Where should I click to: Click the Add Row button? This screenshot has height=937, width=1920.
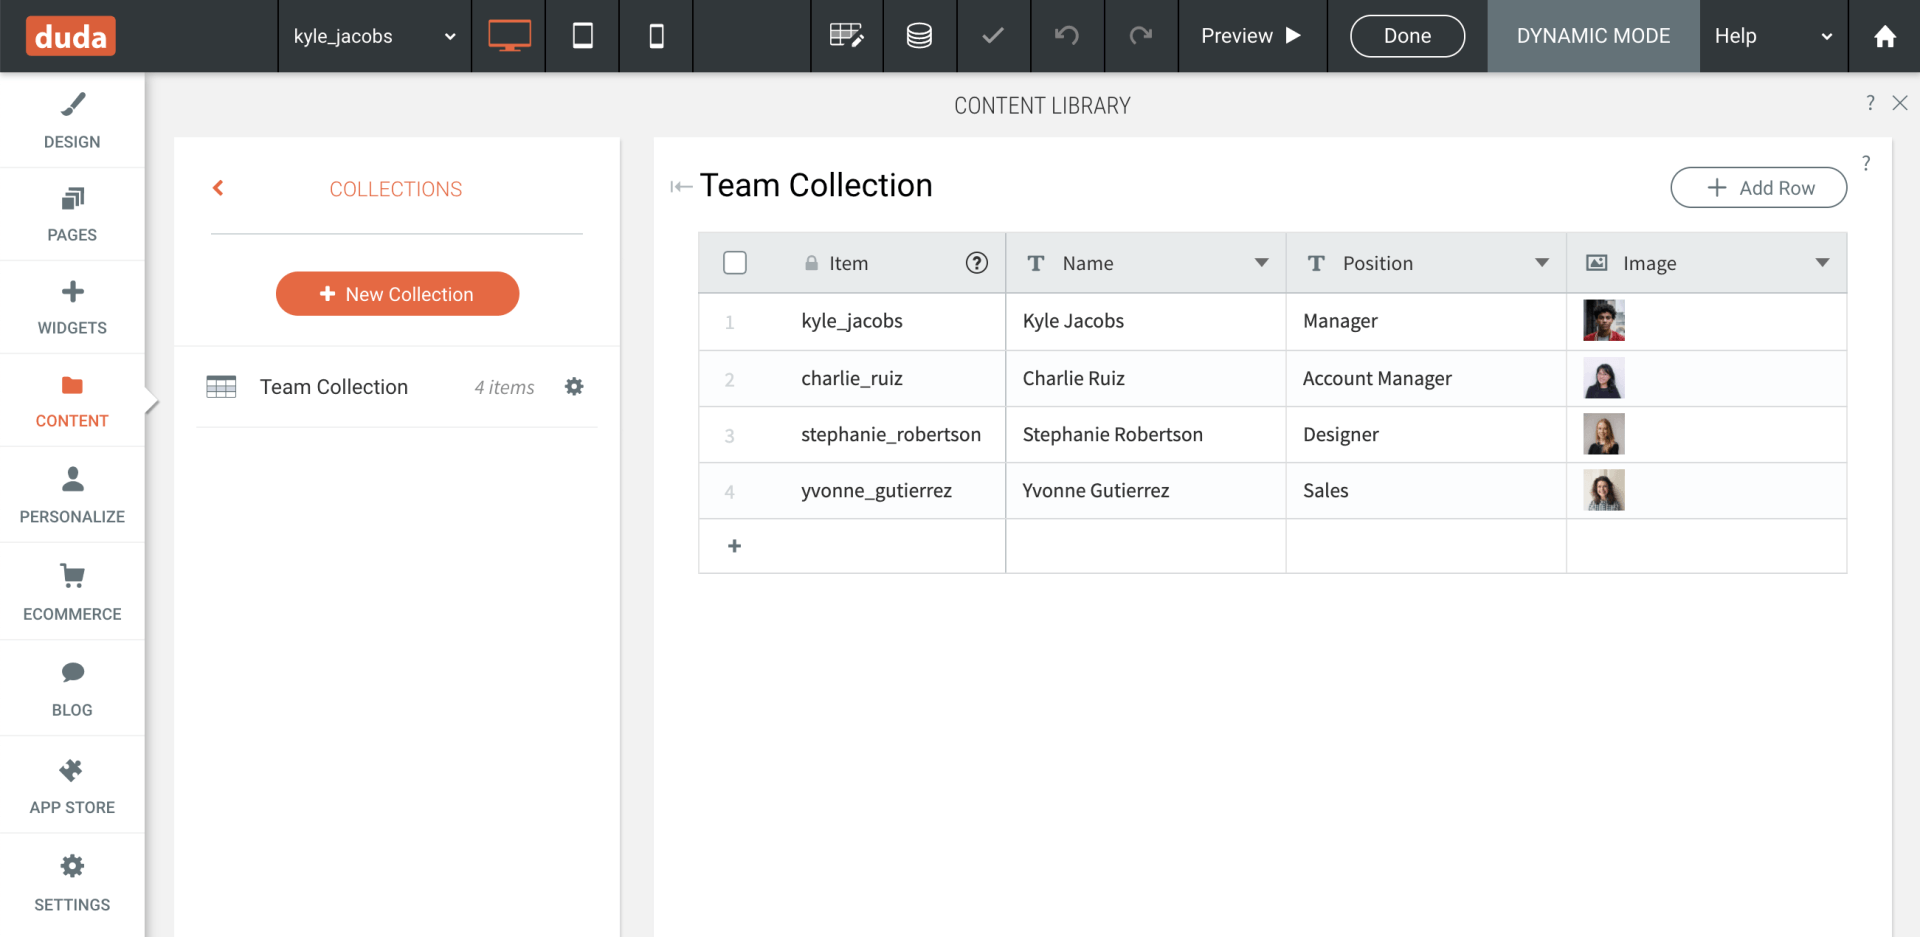pos(1758,187)
